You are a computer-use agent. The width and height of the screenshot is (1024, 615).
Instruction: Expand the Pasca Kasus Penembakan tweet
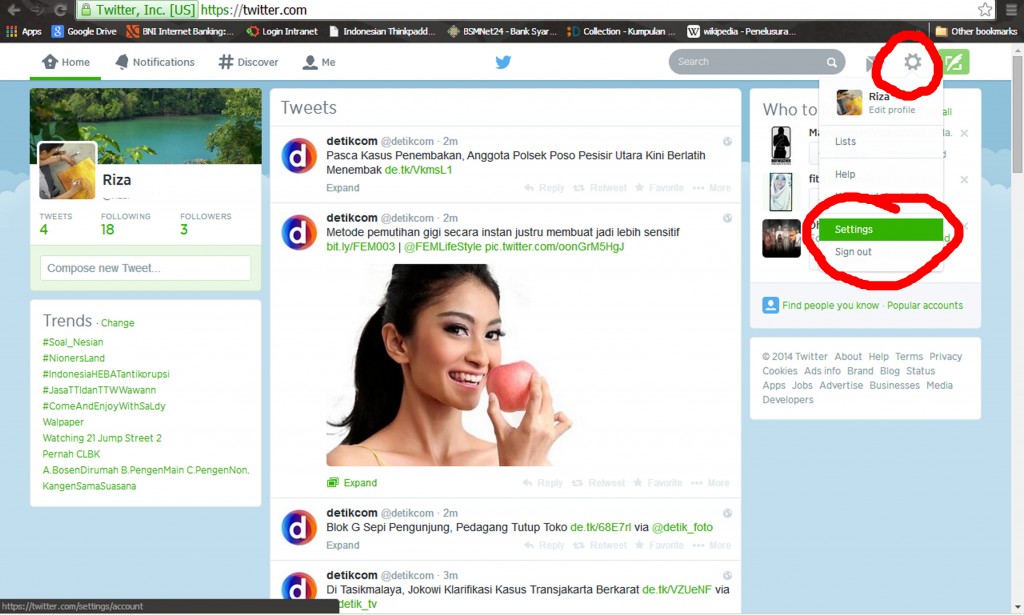343,188
